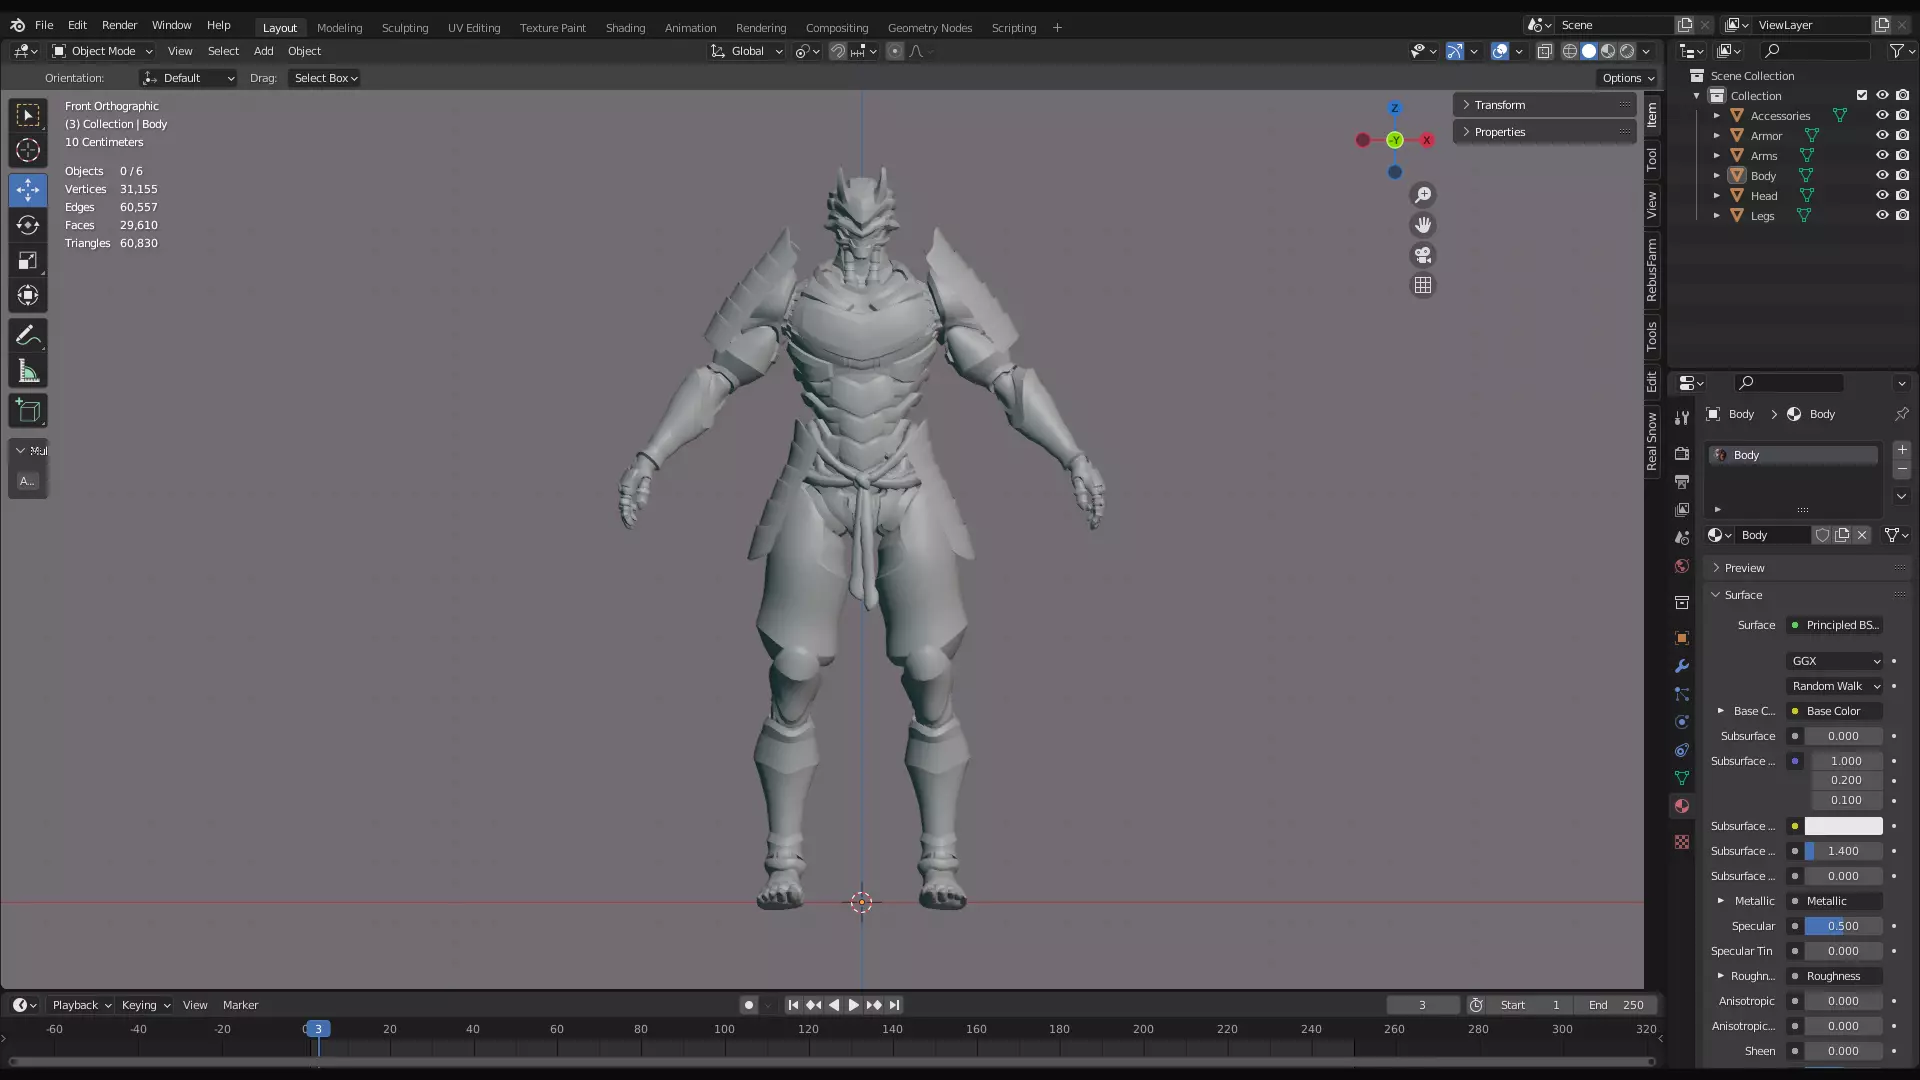Activate the Cursor tool
1920x1080 pixels.
point(28,150)
